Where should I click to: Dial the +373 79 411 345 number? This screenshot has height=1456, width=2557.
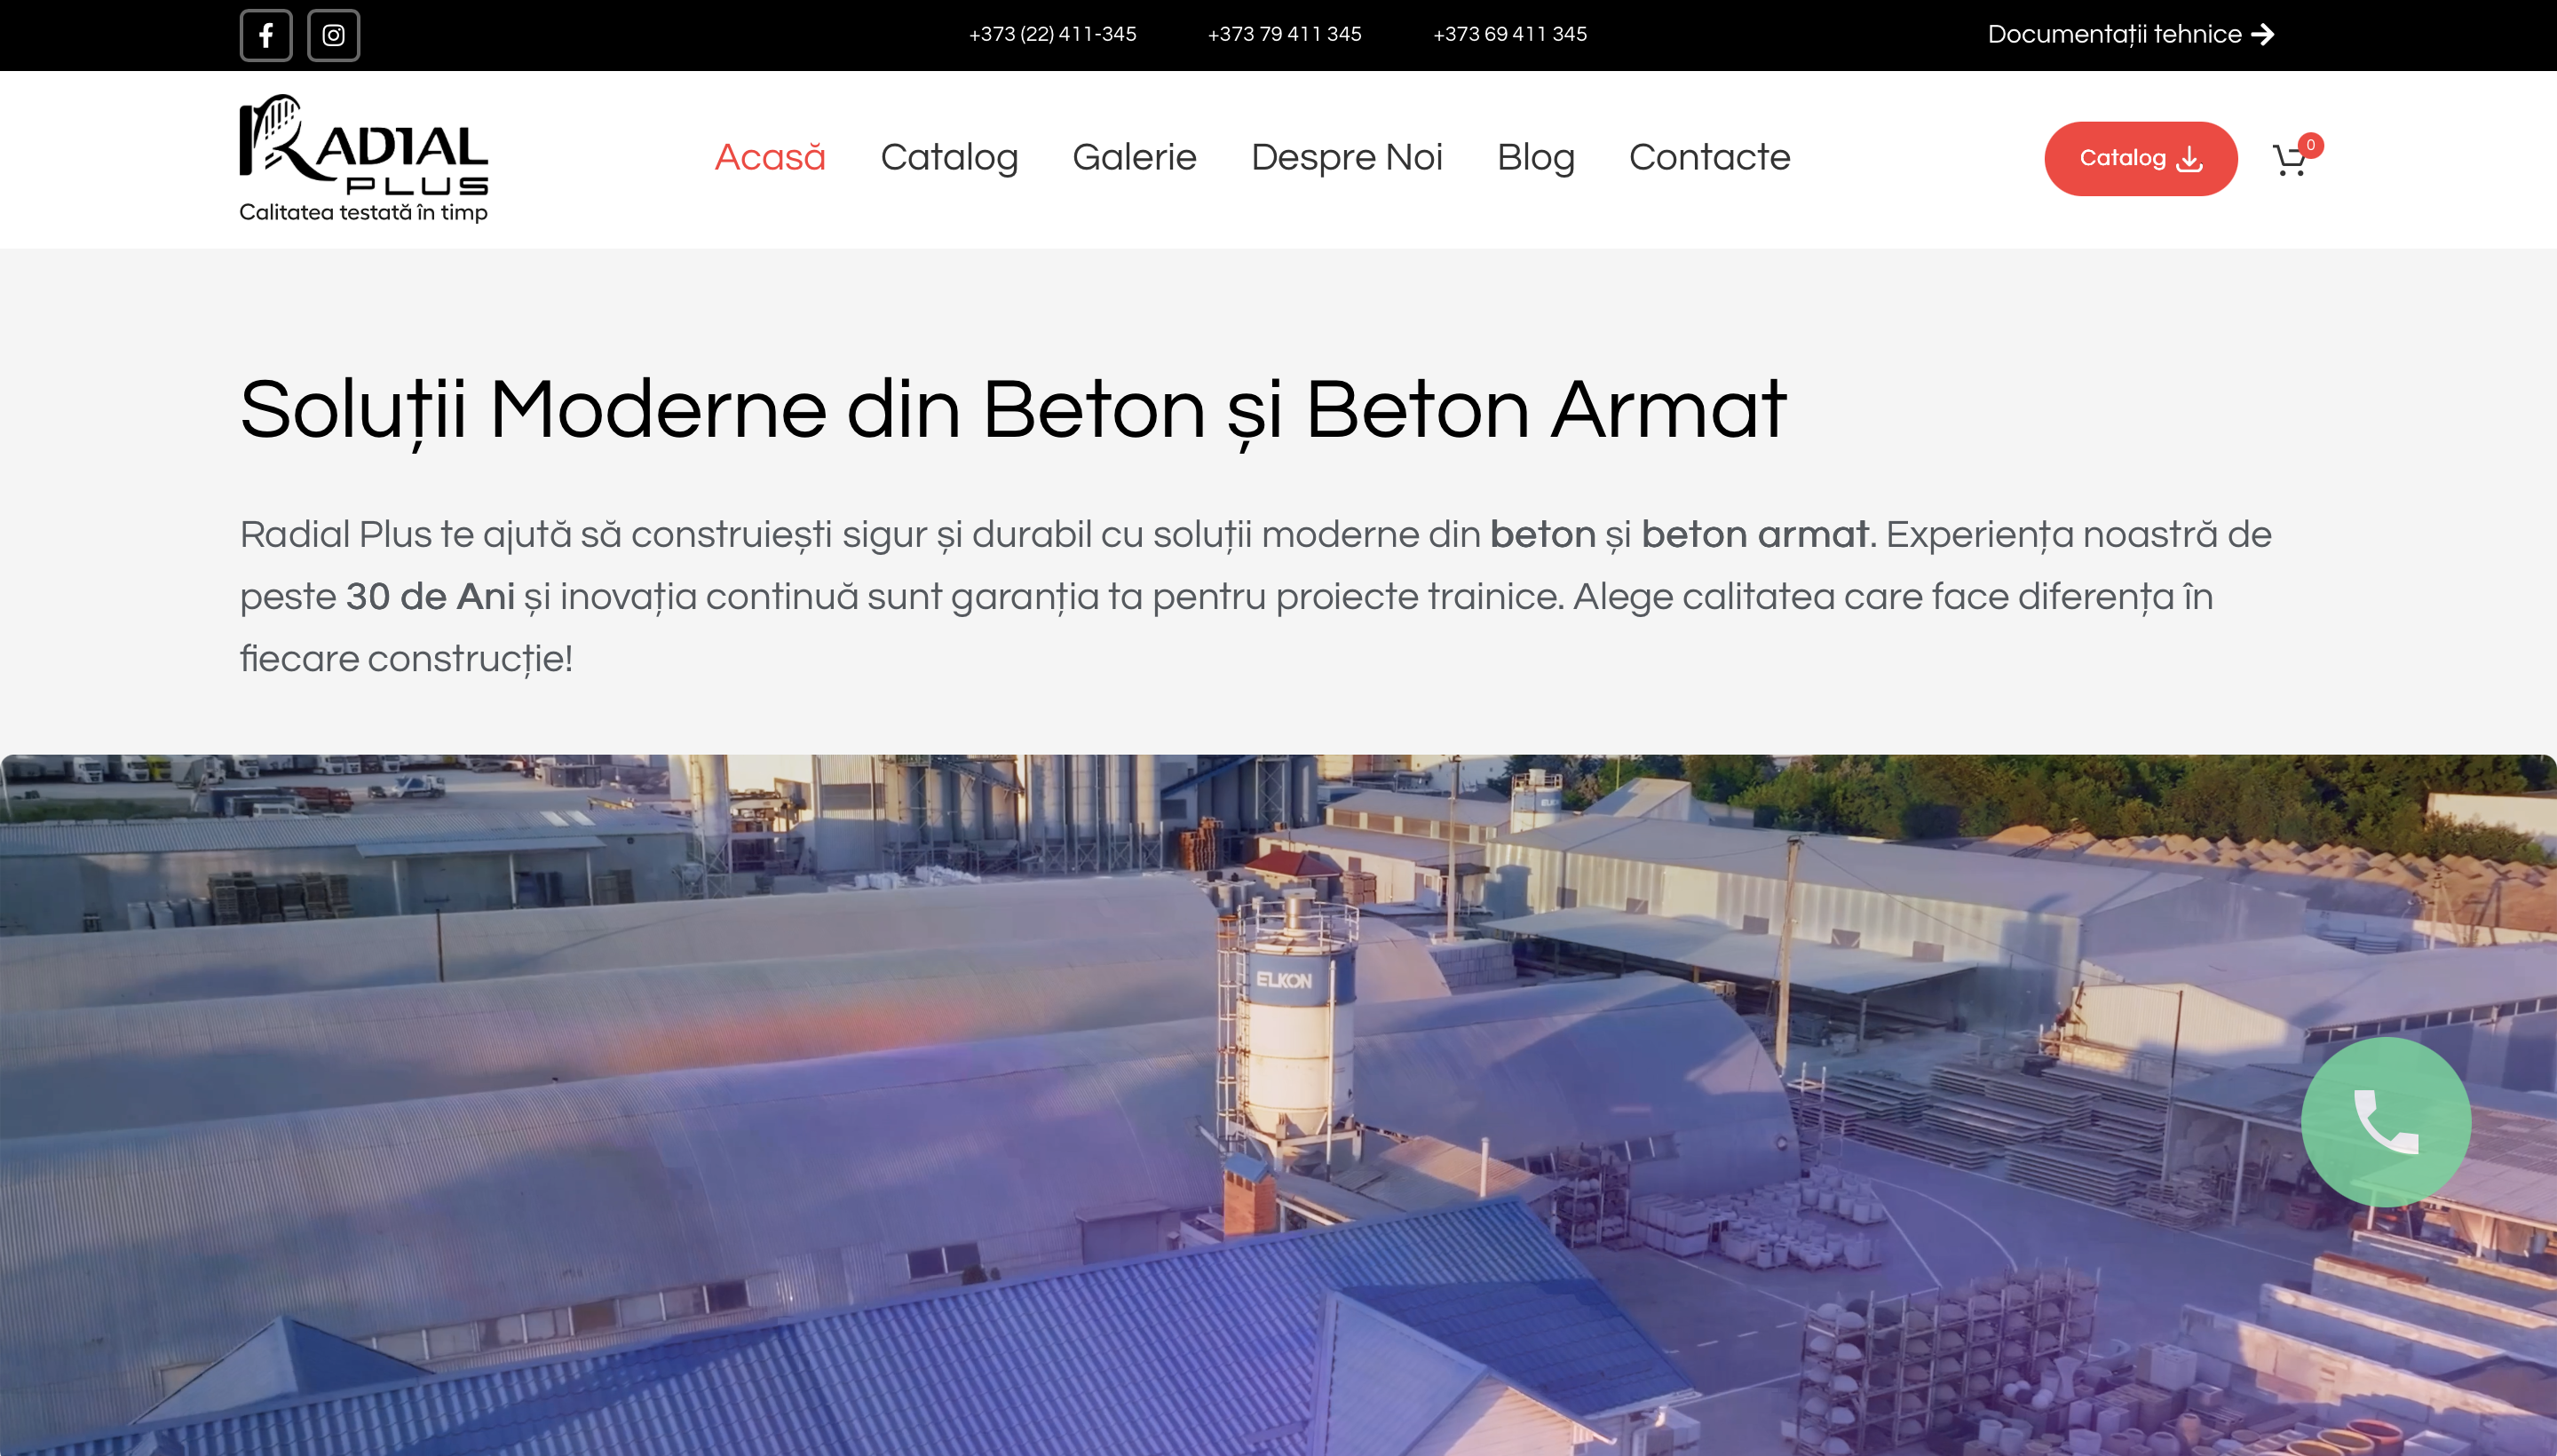[x=1284, y=35]
